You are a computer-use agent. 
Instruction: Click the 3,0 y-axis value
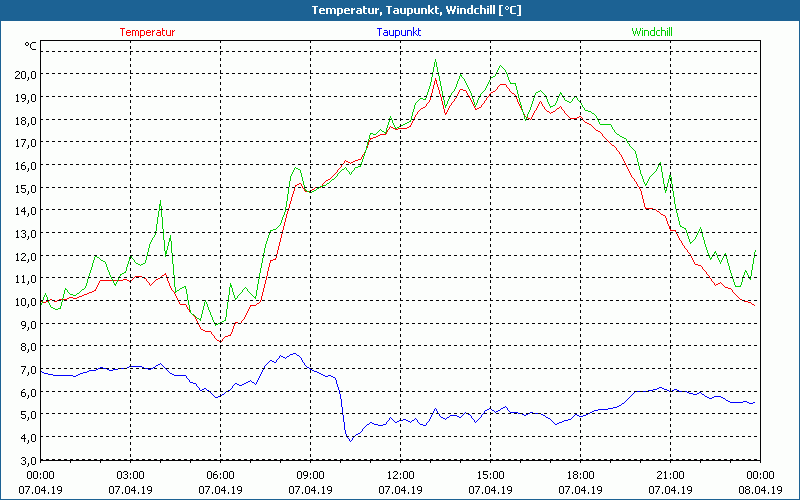click(28, 461)
